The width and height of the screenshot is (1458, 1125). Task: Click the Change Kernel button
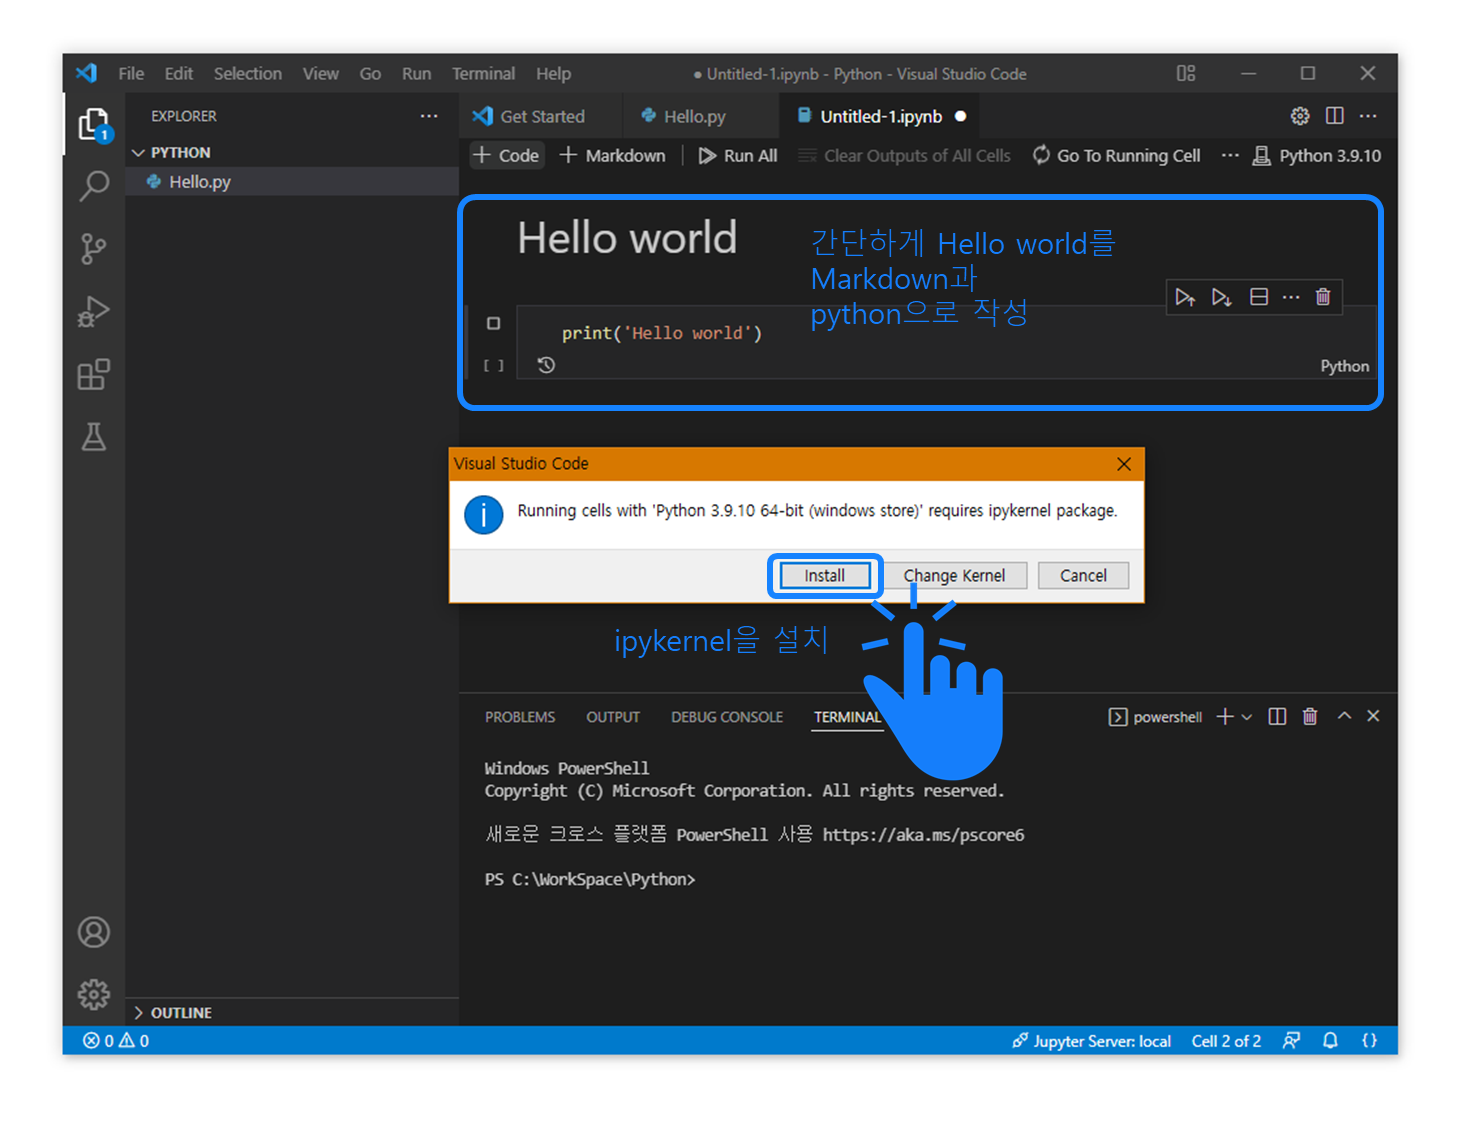click(x=955, y=576)
